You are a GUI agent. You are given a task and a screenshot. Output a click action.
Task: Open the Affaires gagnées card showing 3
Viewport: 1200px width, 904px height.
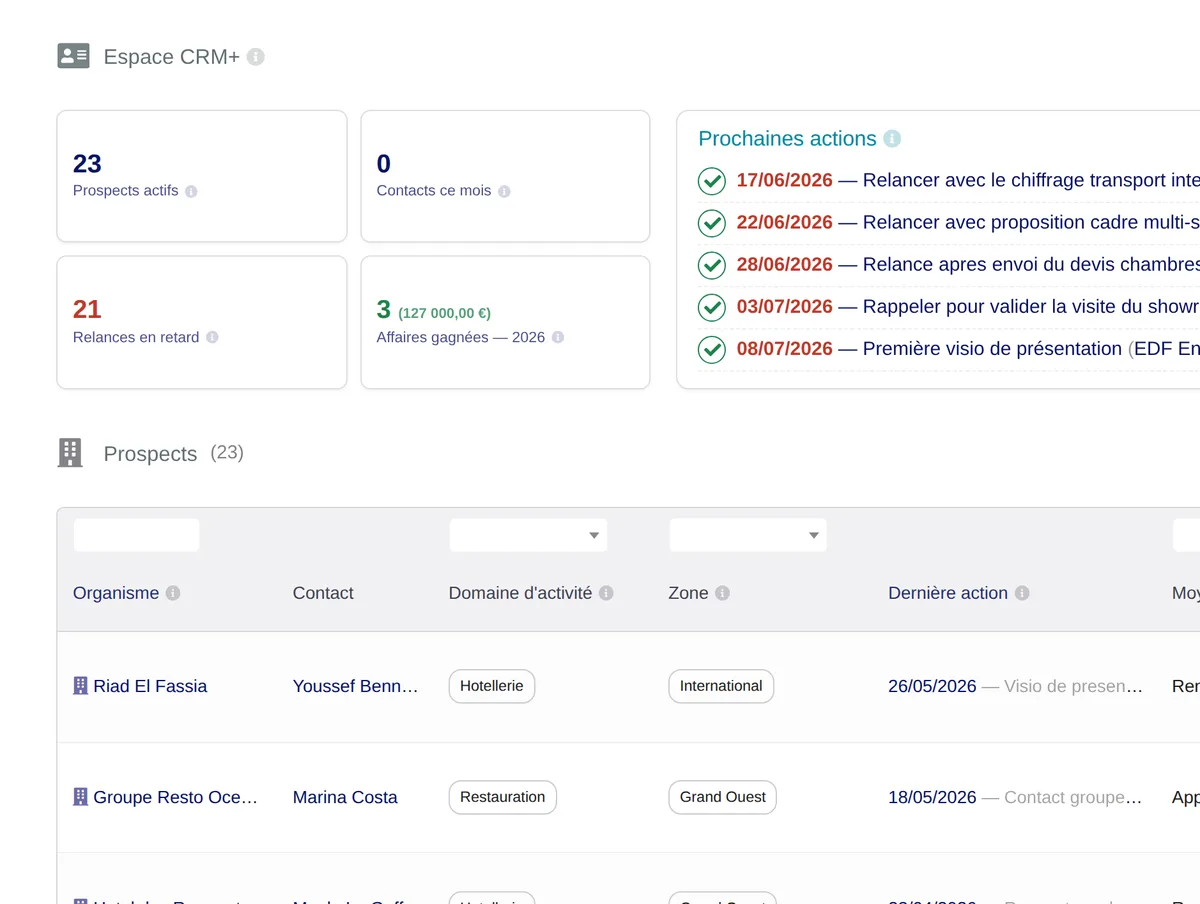tap(505, 322)
